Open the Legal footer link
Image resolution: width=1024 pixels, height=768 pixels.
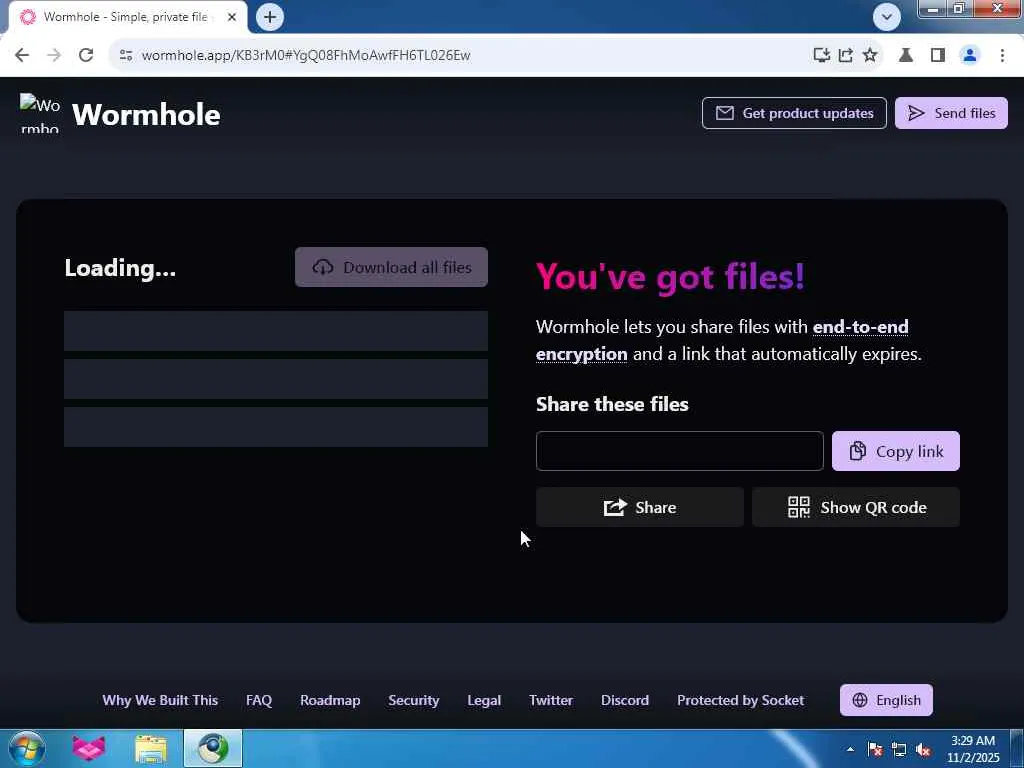(484, 700)
